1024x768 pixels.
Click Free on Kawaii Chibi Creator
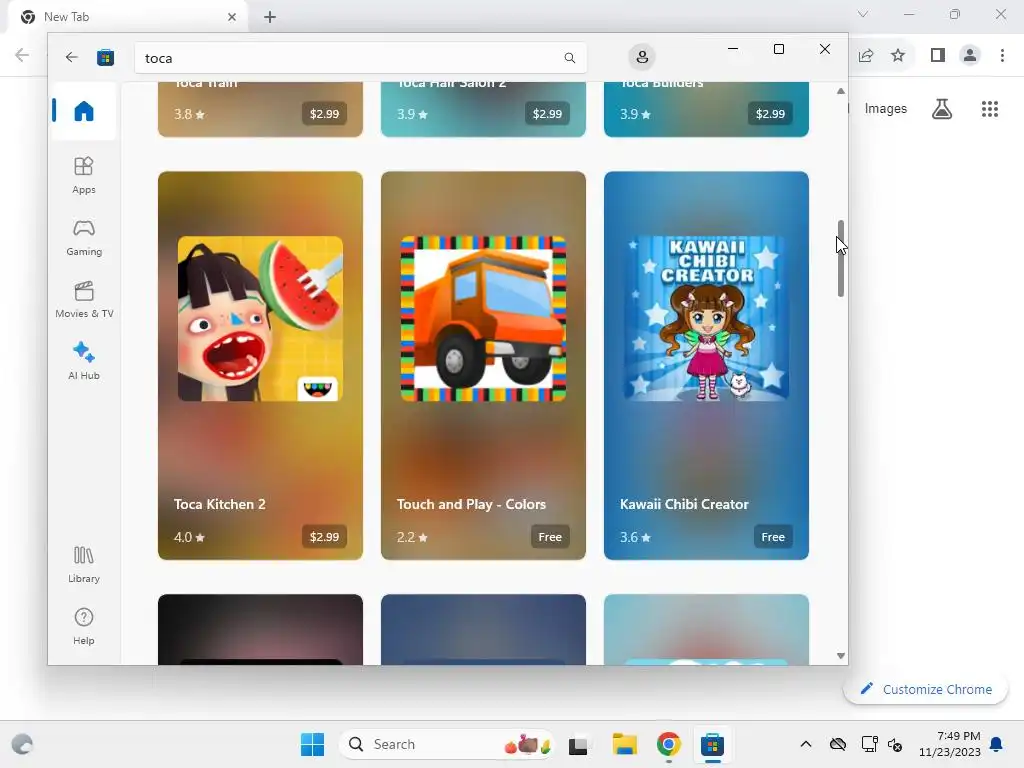click(773, 537)
